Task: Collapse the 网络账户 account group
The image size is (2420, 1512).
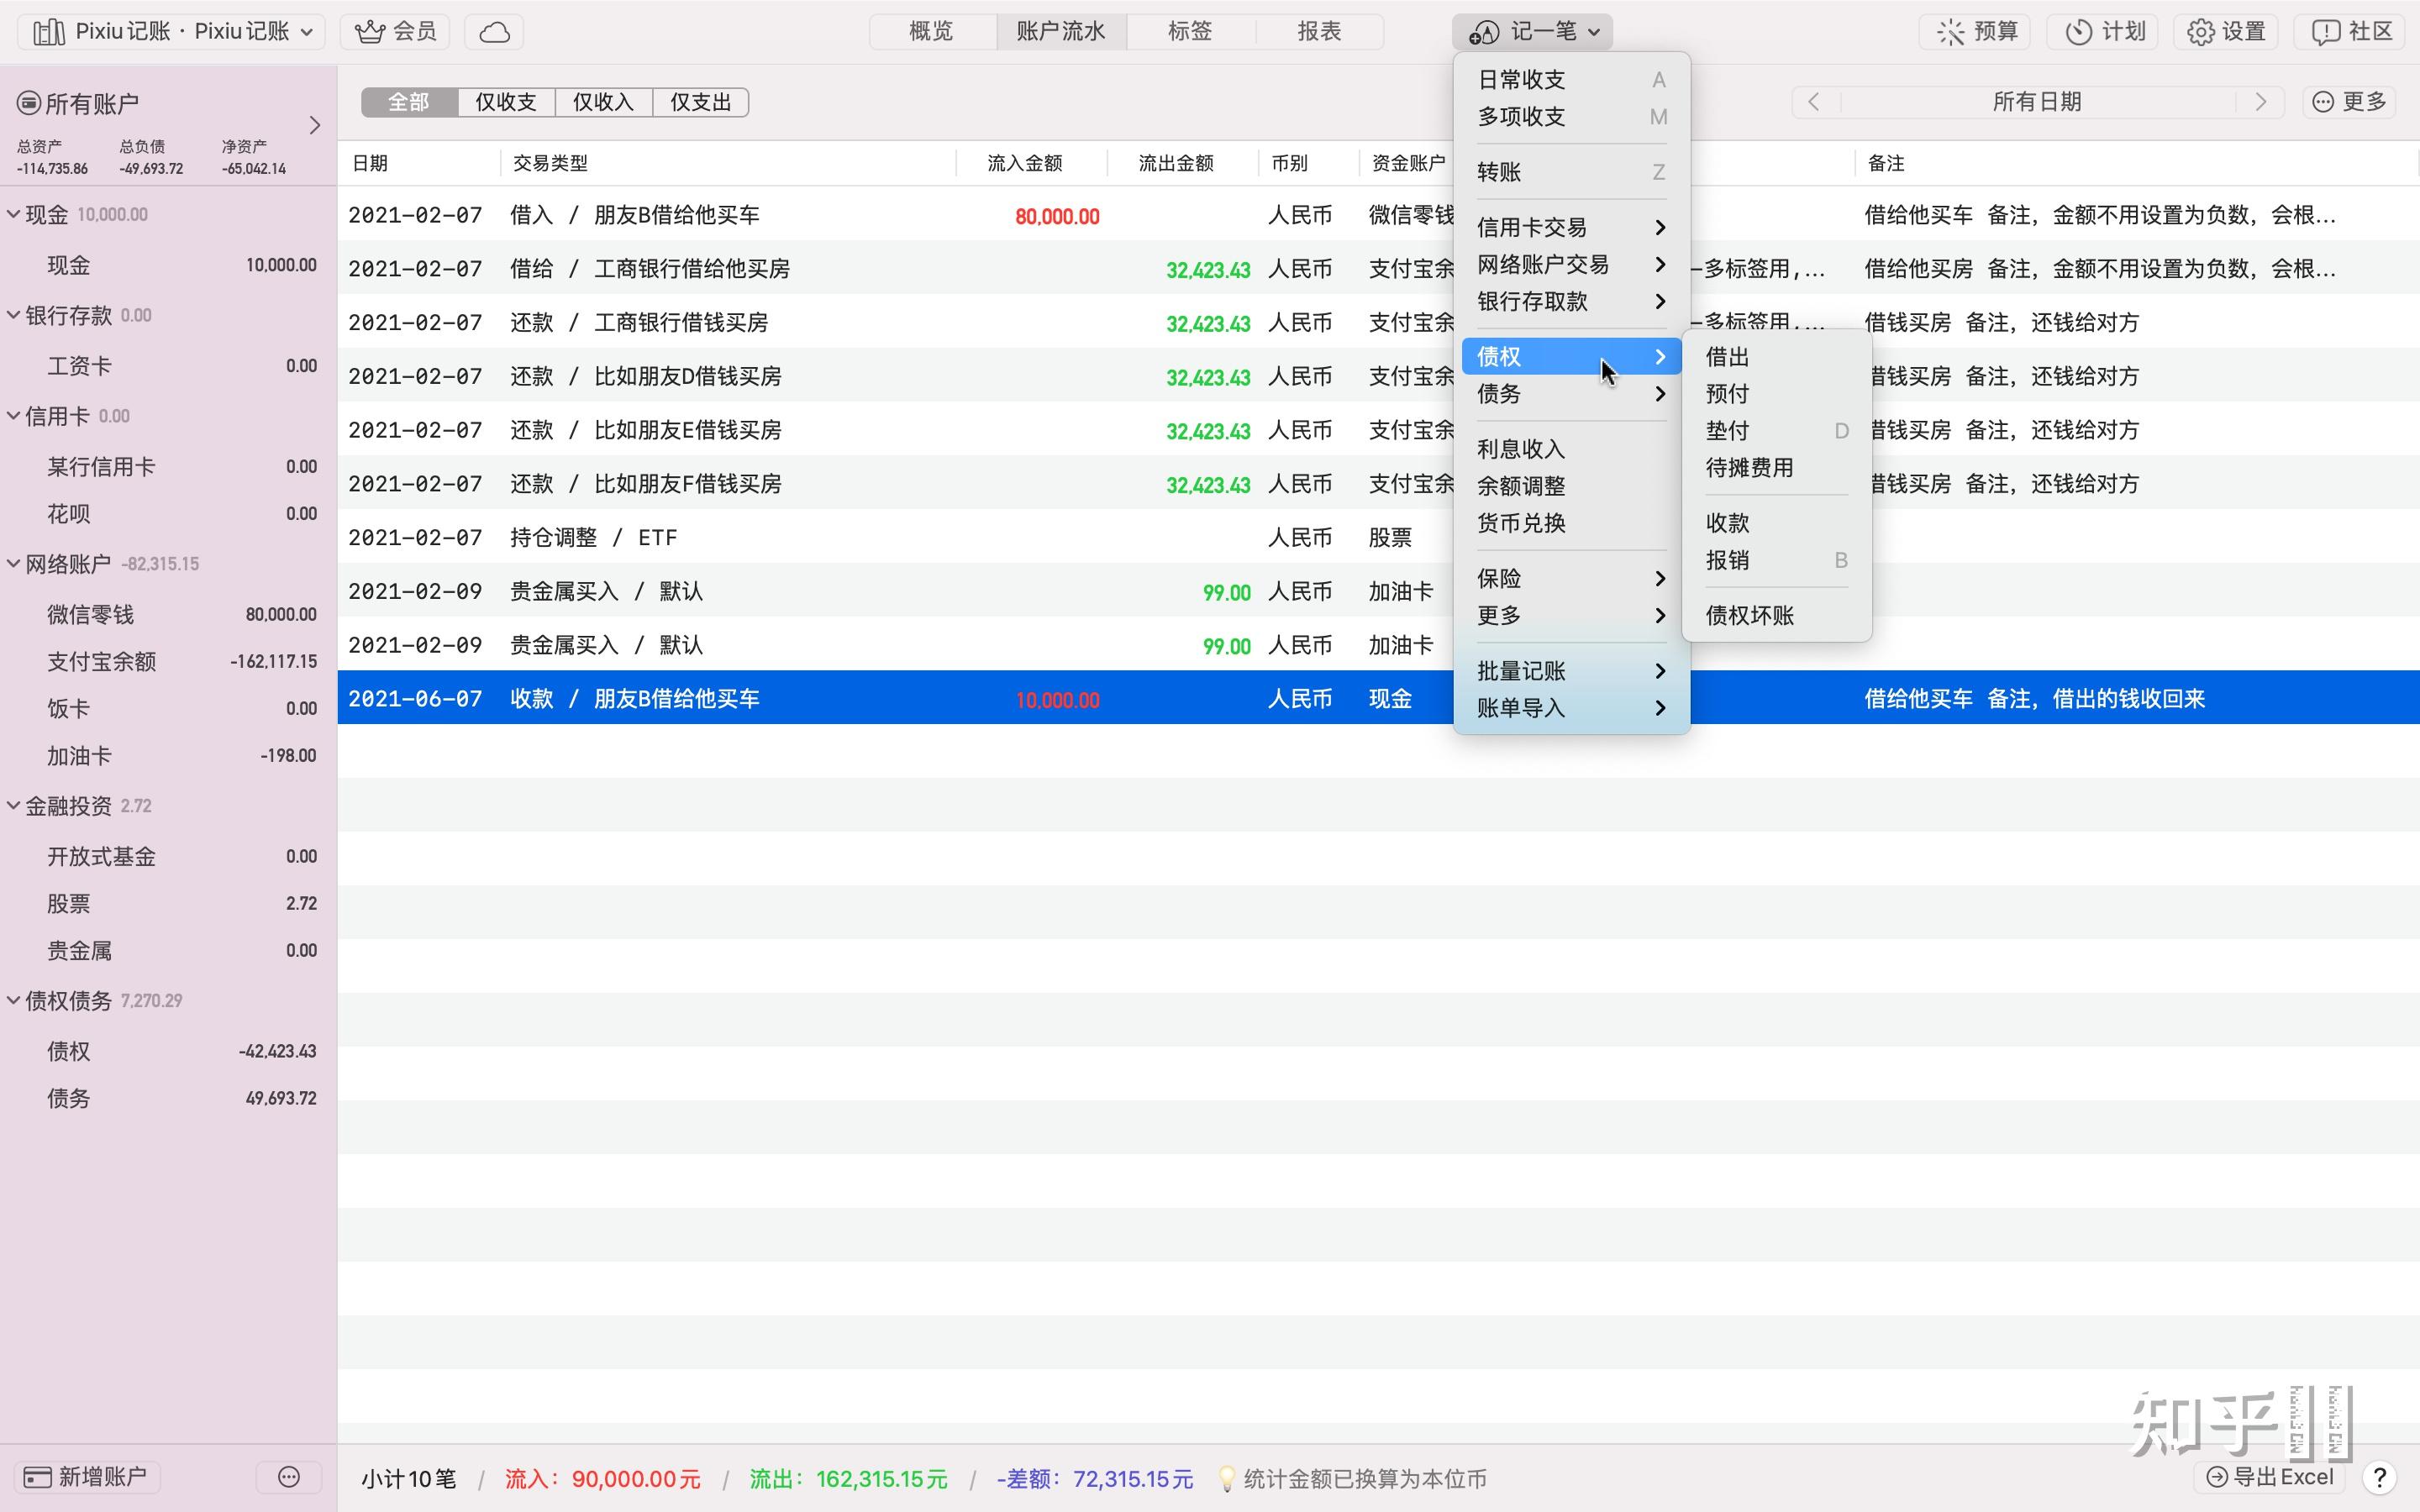Action: tap(13, 564)
